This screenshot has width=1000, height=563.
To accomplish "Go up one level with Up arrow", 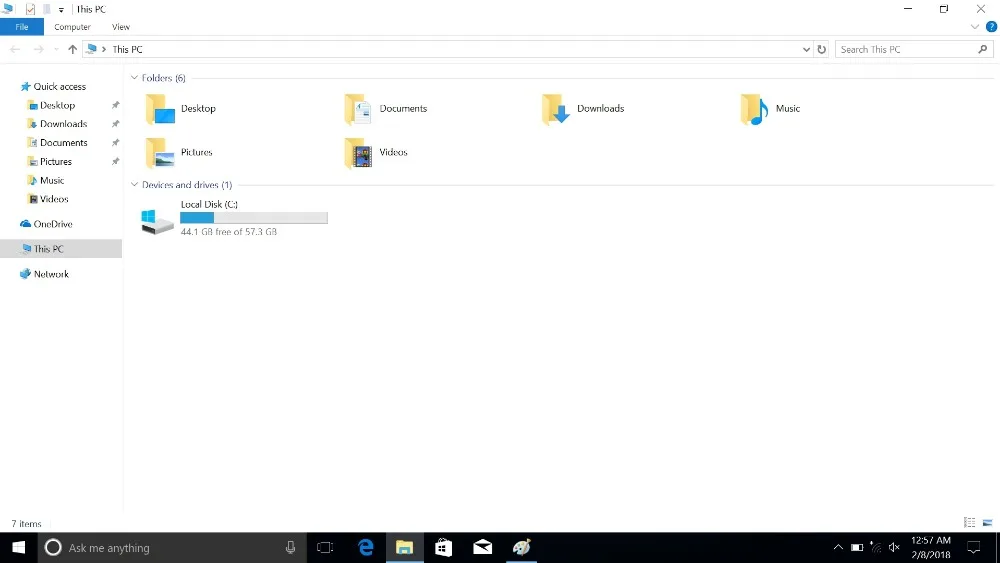I will tap(72, 49).
